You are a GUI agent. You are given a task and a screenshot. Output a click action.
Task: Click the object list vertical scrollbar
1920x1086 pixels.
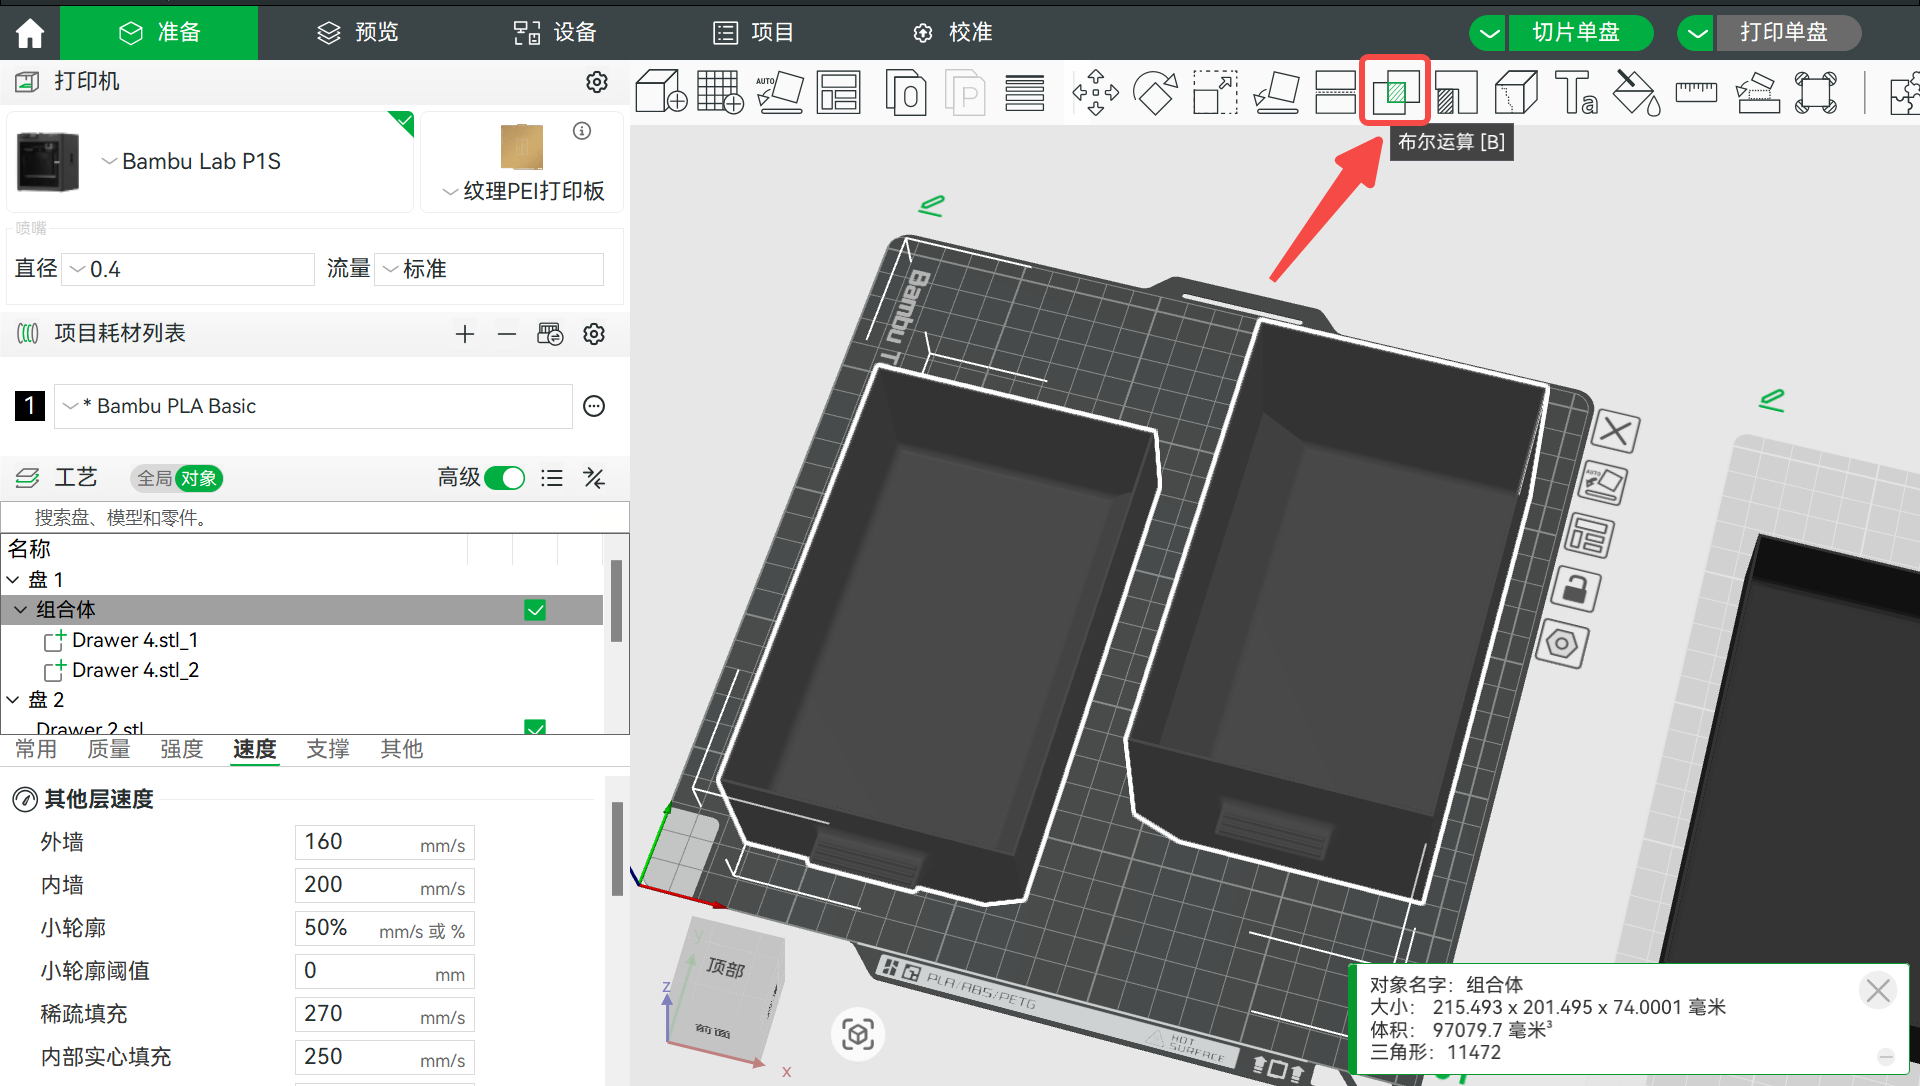tap(616, 600)
